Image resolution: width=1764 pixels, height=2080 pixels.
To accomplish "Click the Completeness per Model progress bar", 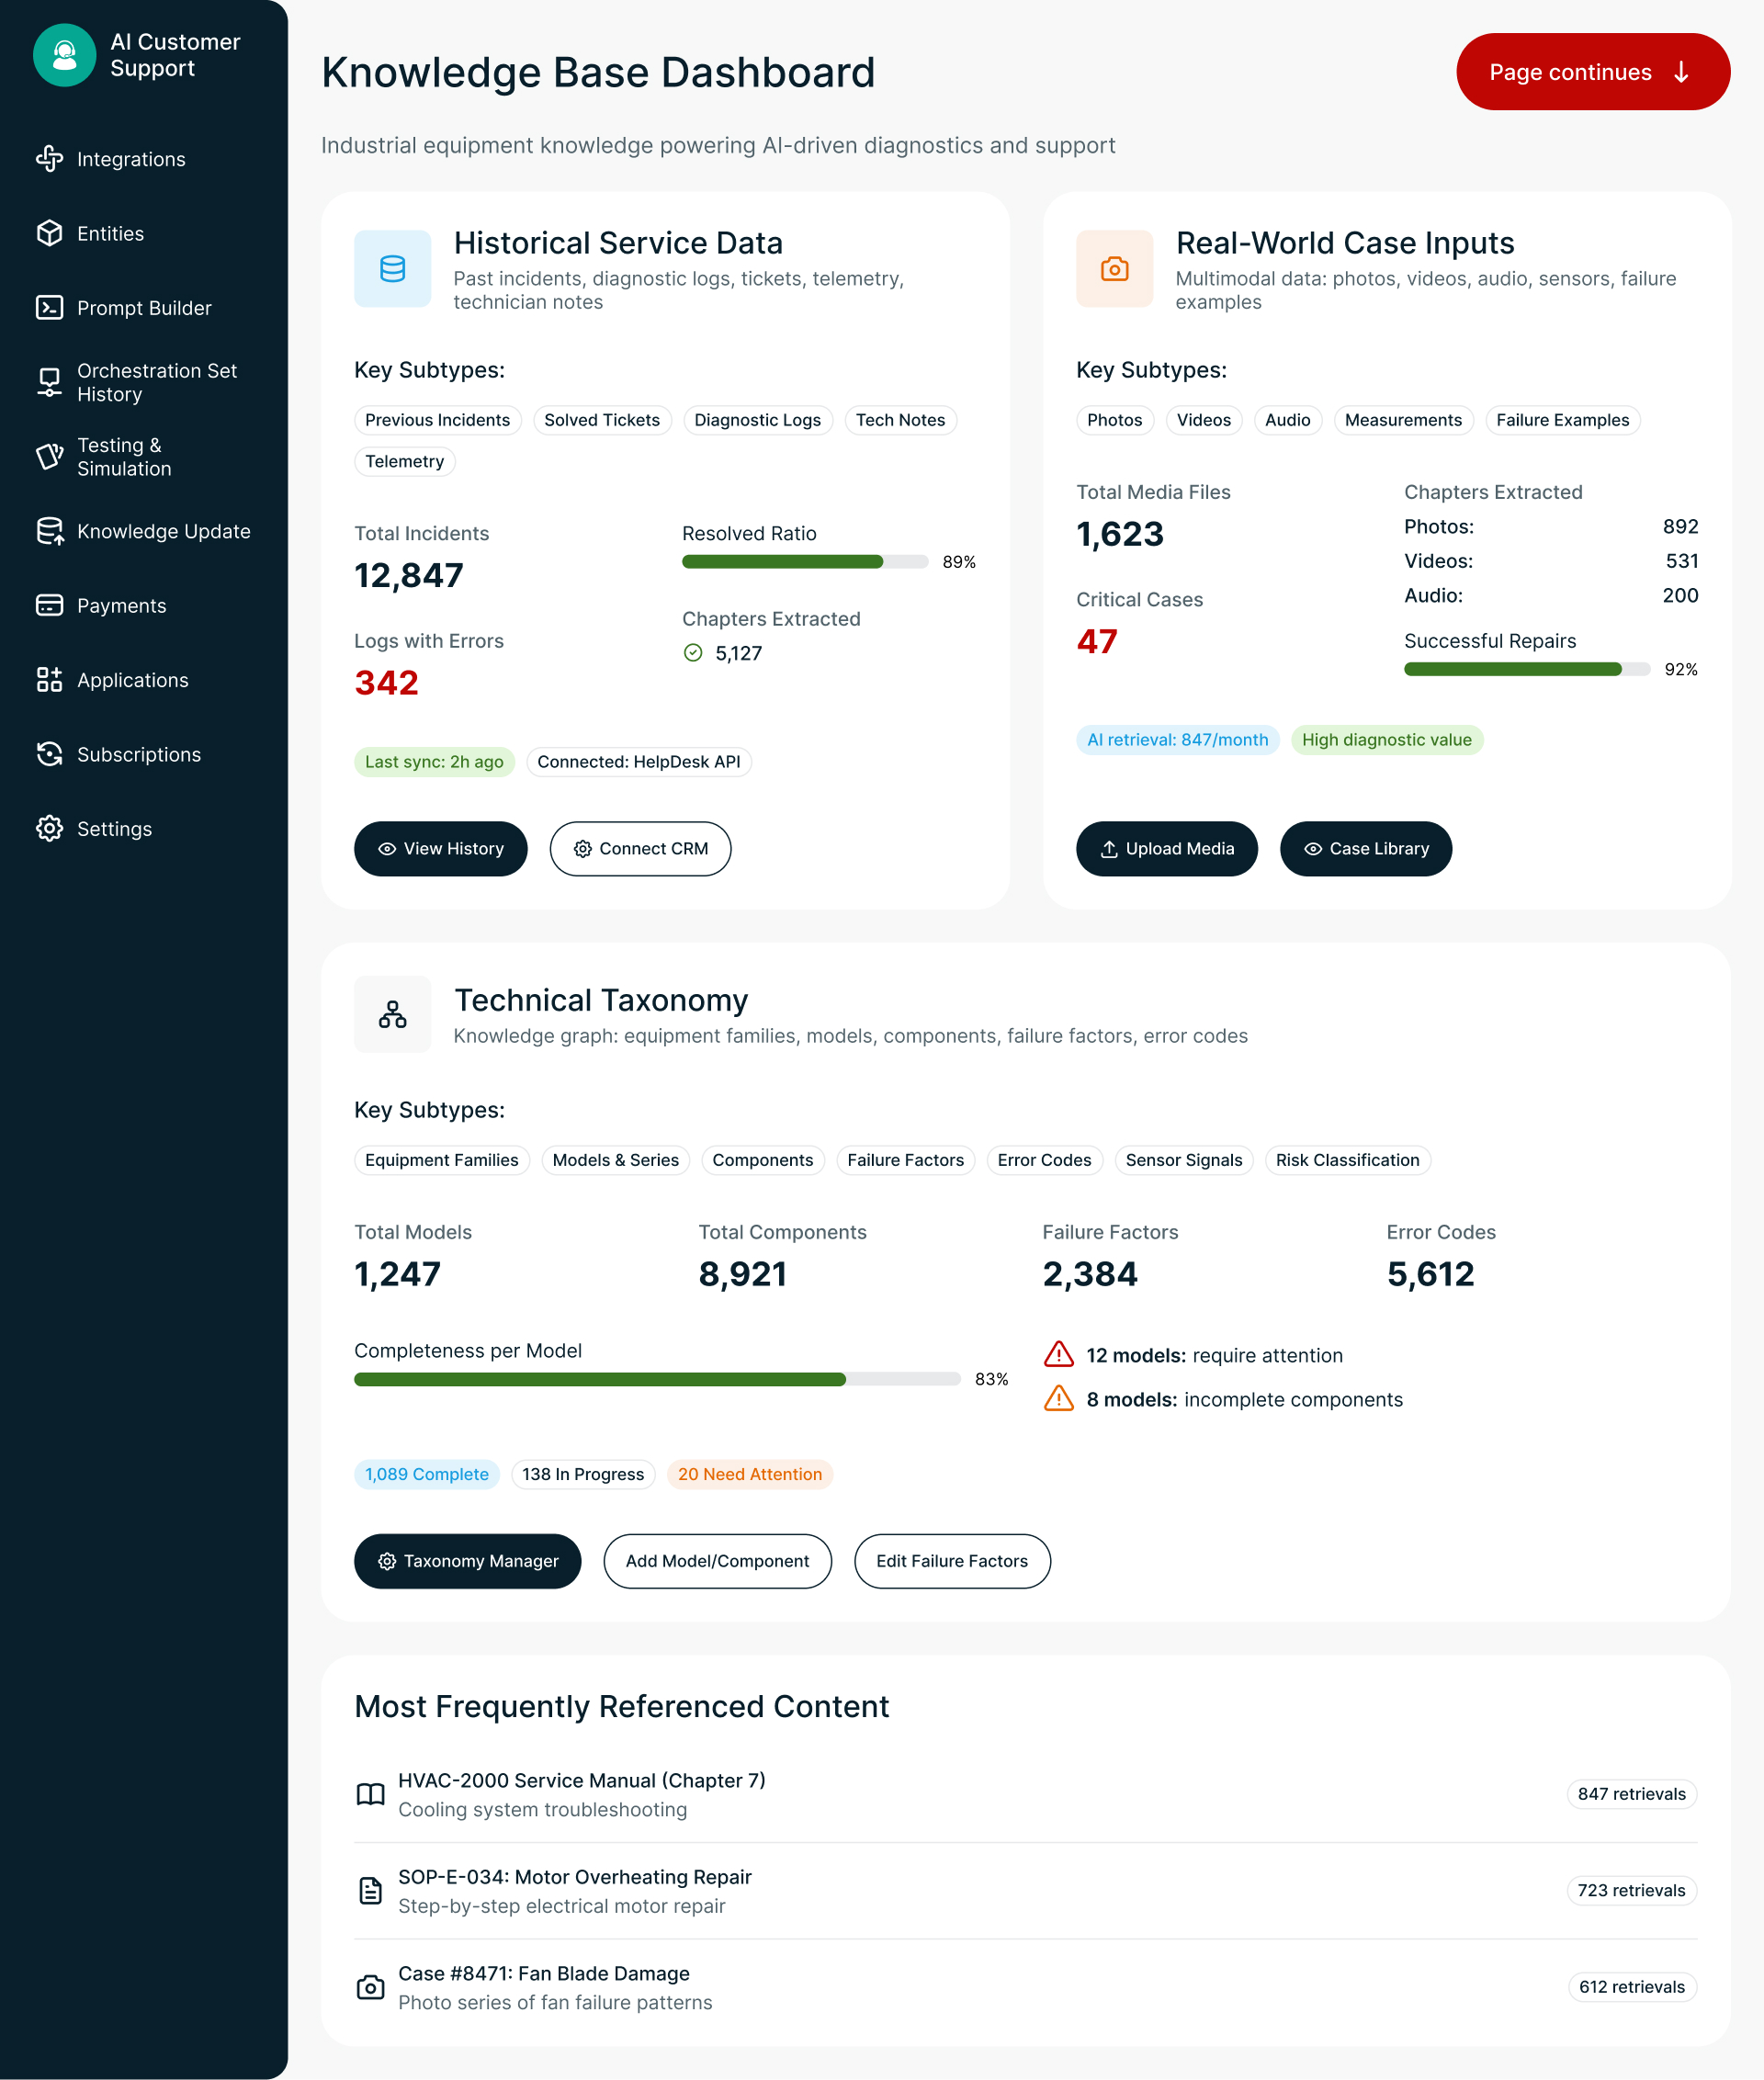I will (656, 1379).
